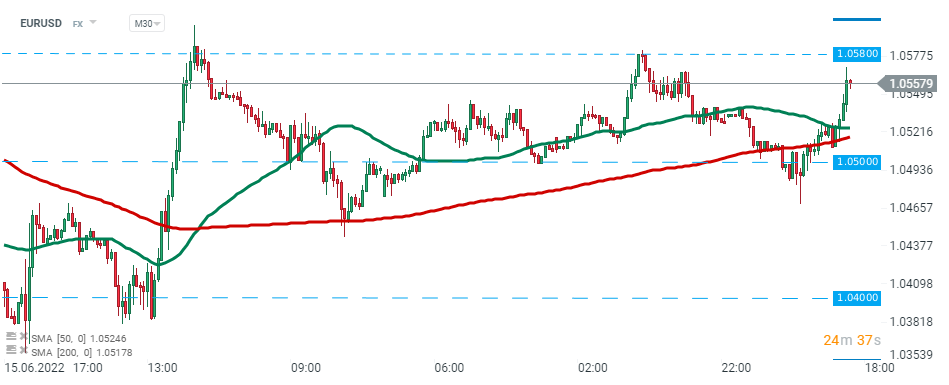Click the current price tag 1.05579
The height and width of the screenshot is (385, 949).
click(x=911, y=83)
